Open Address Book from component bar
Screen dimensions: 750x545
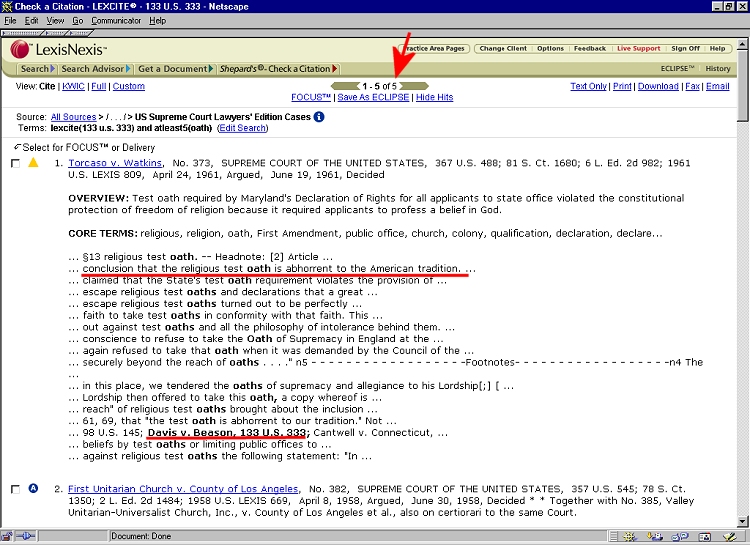[705, 537]
